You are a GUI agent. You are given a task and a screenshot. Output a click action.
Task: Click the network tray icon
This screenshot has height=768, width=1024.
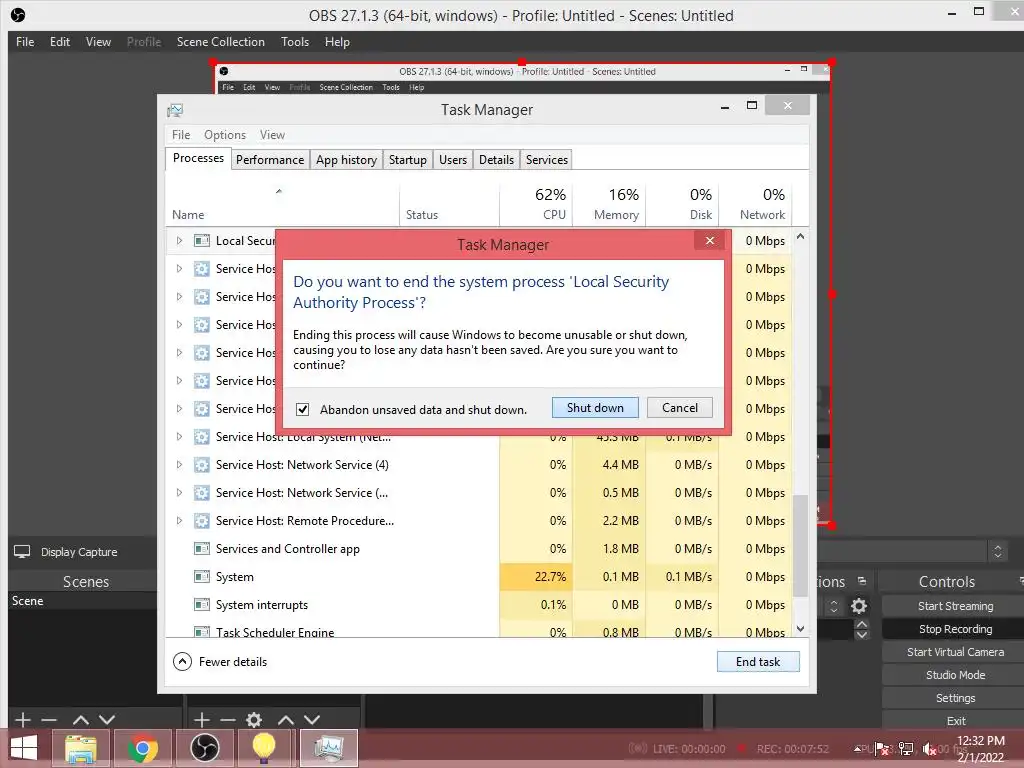coord(906,748)
